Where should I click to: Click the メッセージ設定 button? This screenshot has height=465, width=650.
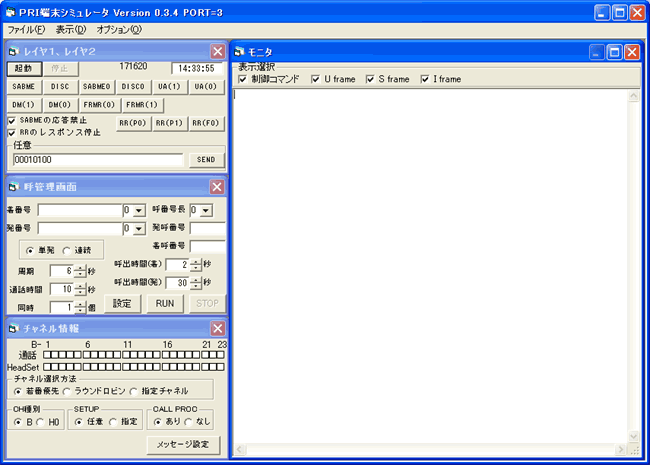[x=185, y=444]
